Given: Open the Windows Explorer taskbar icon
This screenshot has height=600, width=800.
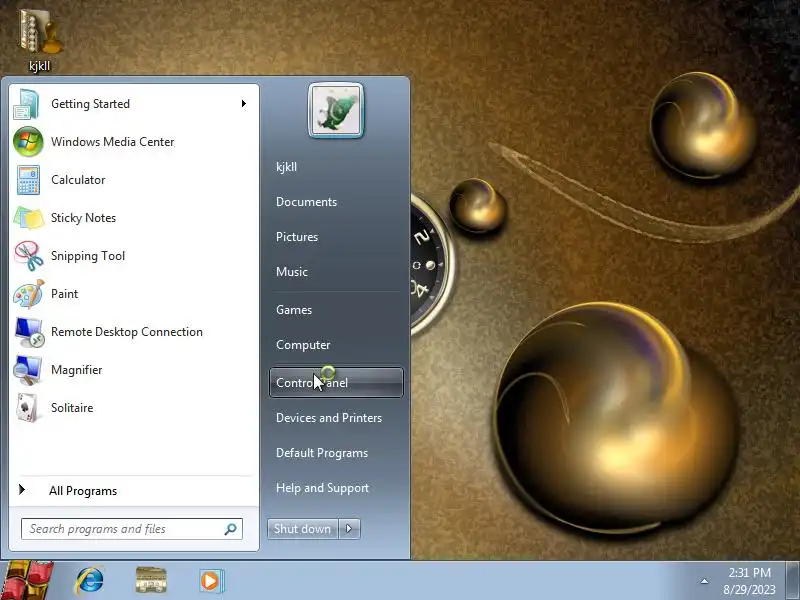Looking at the screenshot, I should 151,581.
